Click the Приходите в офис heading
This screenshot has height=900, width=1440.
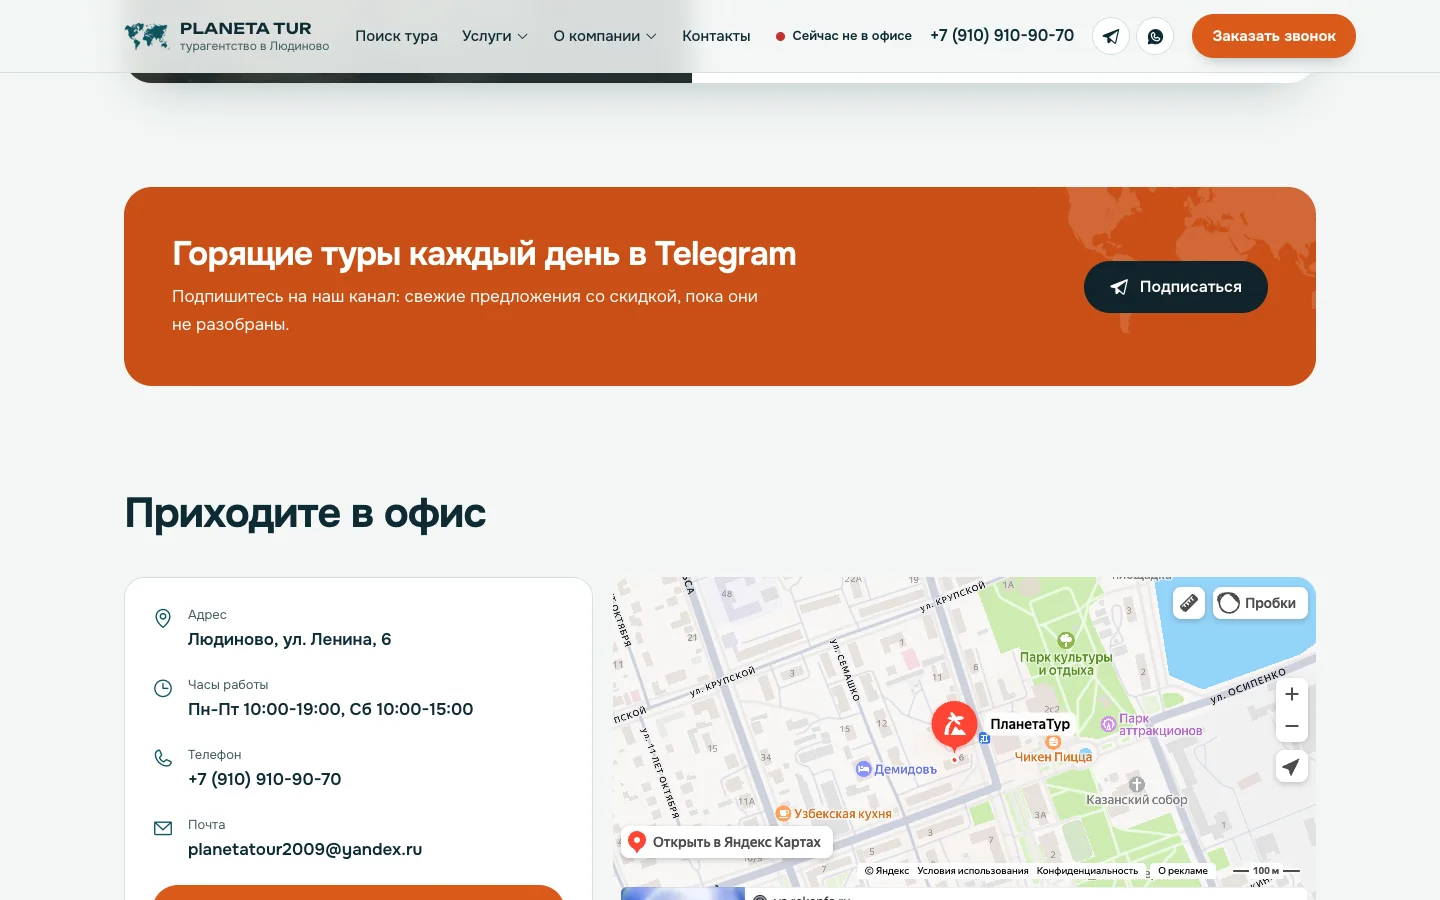pyautogui.click(x=305, y=513)
